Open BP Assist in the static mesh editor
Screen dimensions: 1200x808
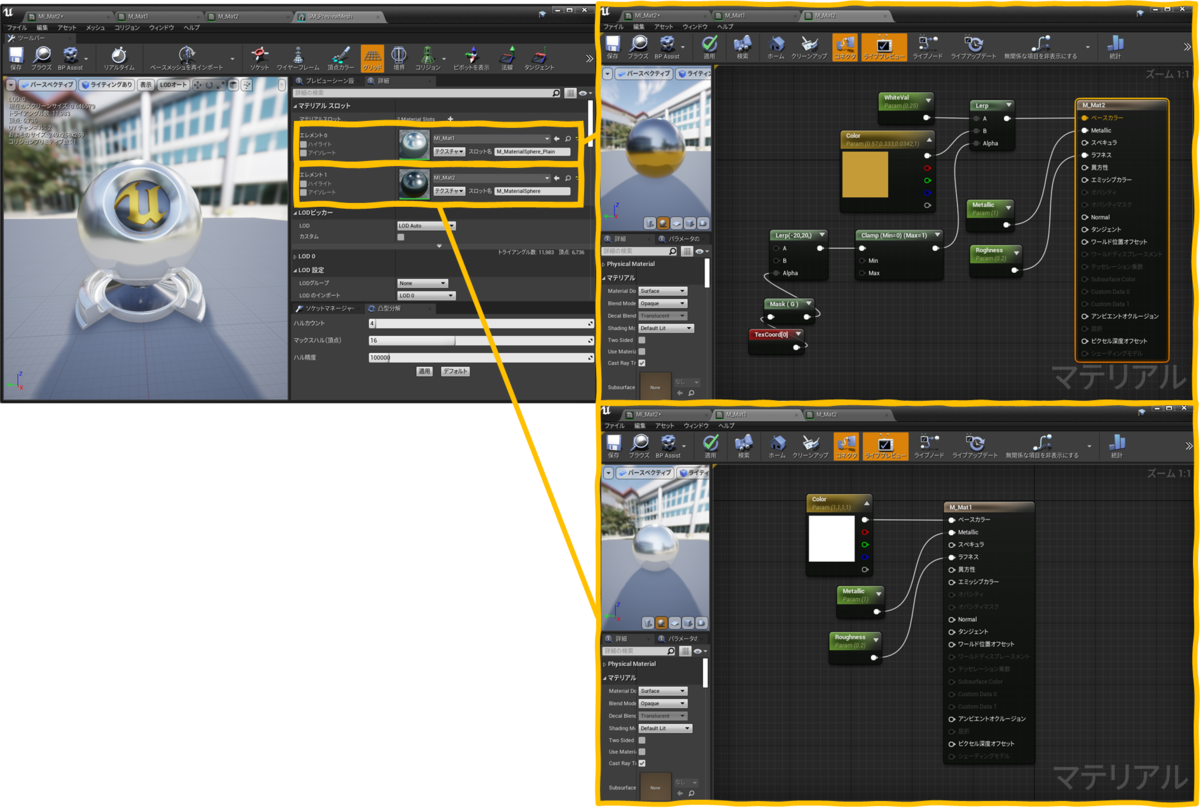pos(70,58)
